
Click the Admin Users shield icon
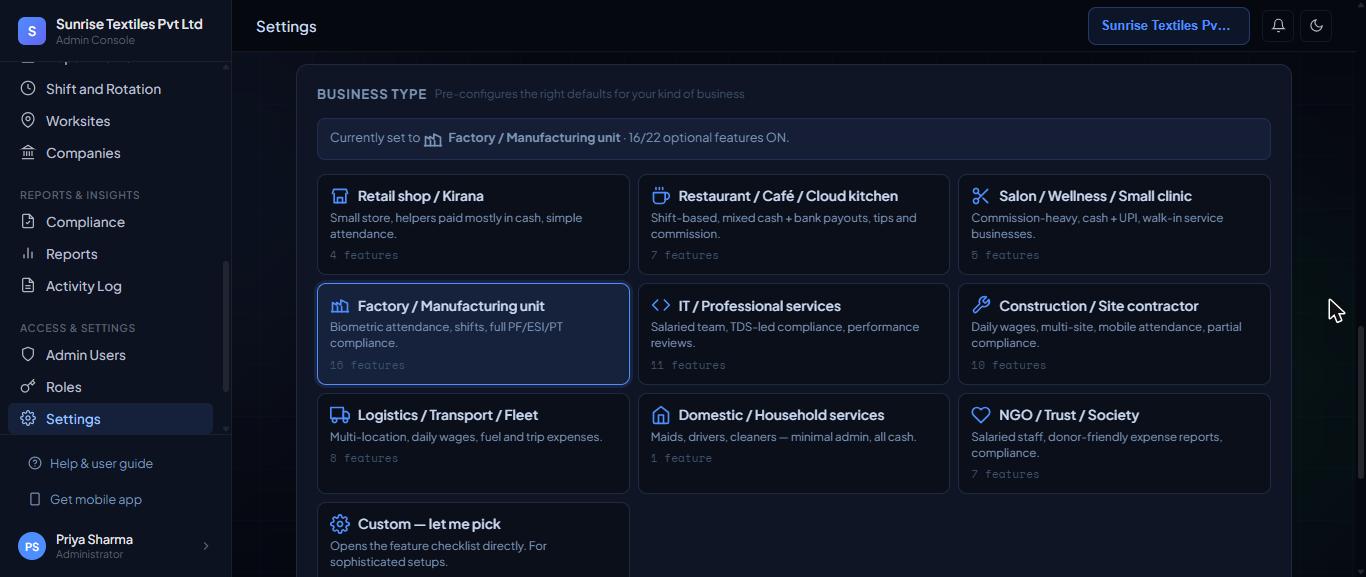coord(28,355)
